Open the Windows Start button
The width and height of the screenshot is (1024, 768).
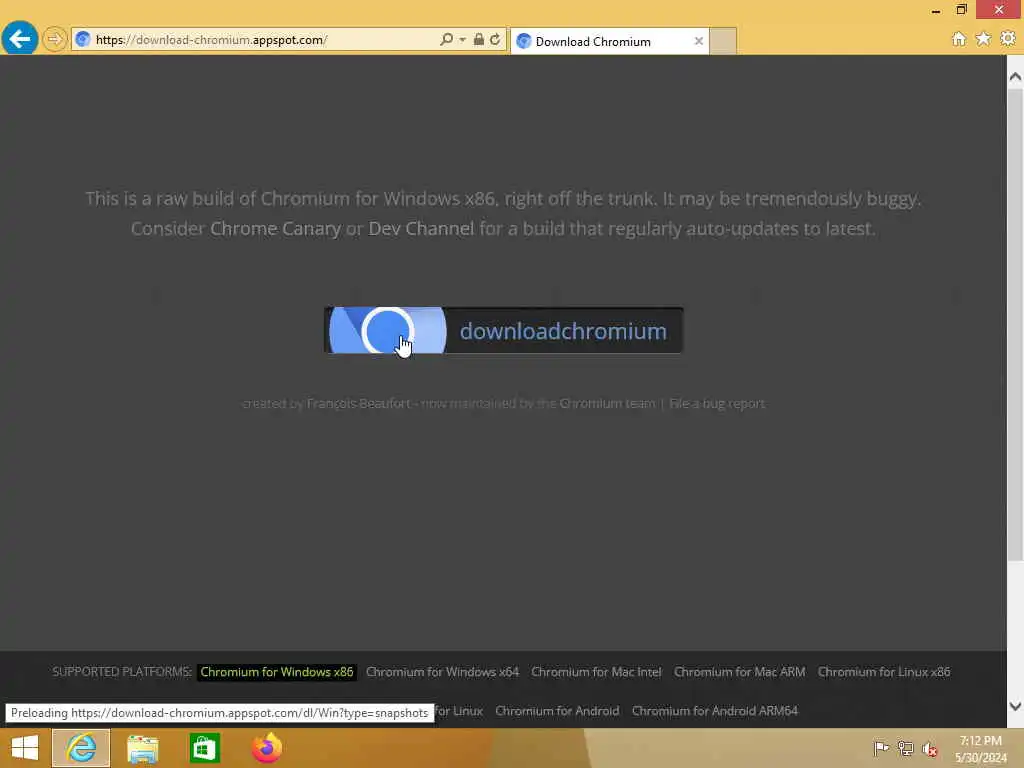click(25, 748)
